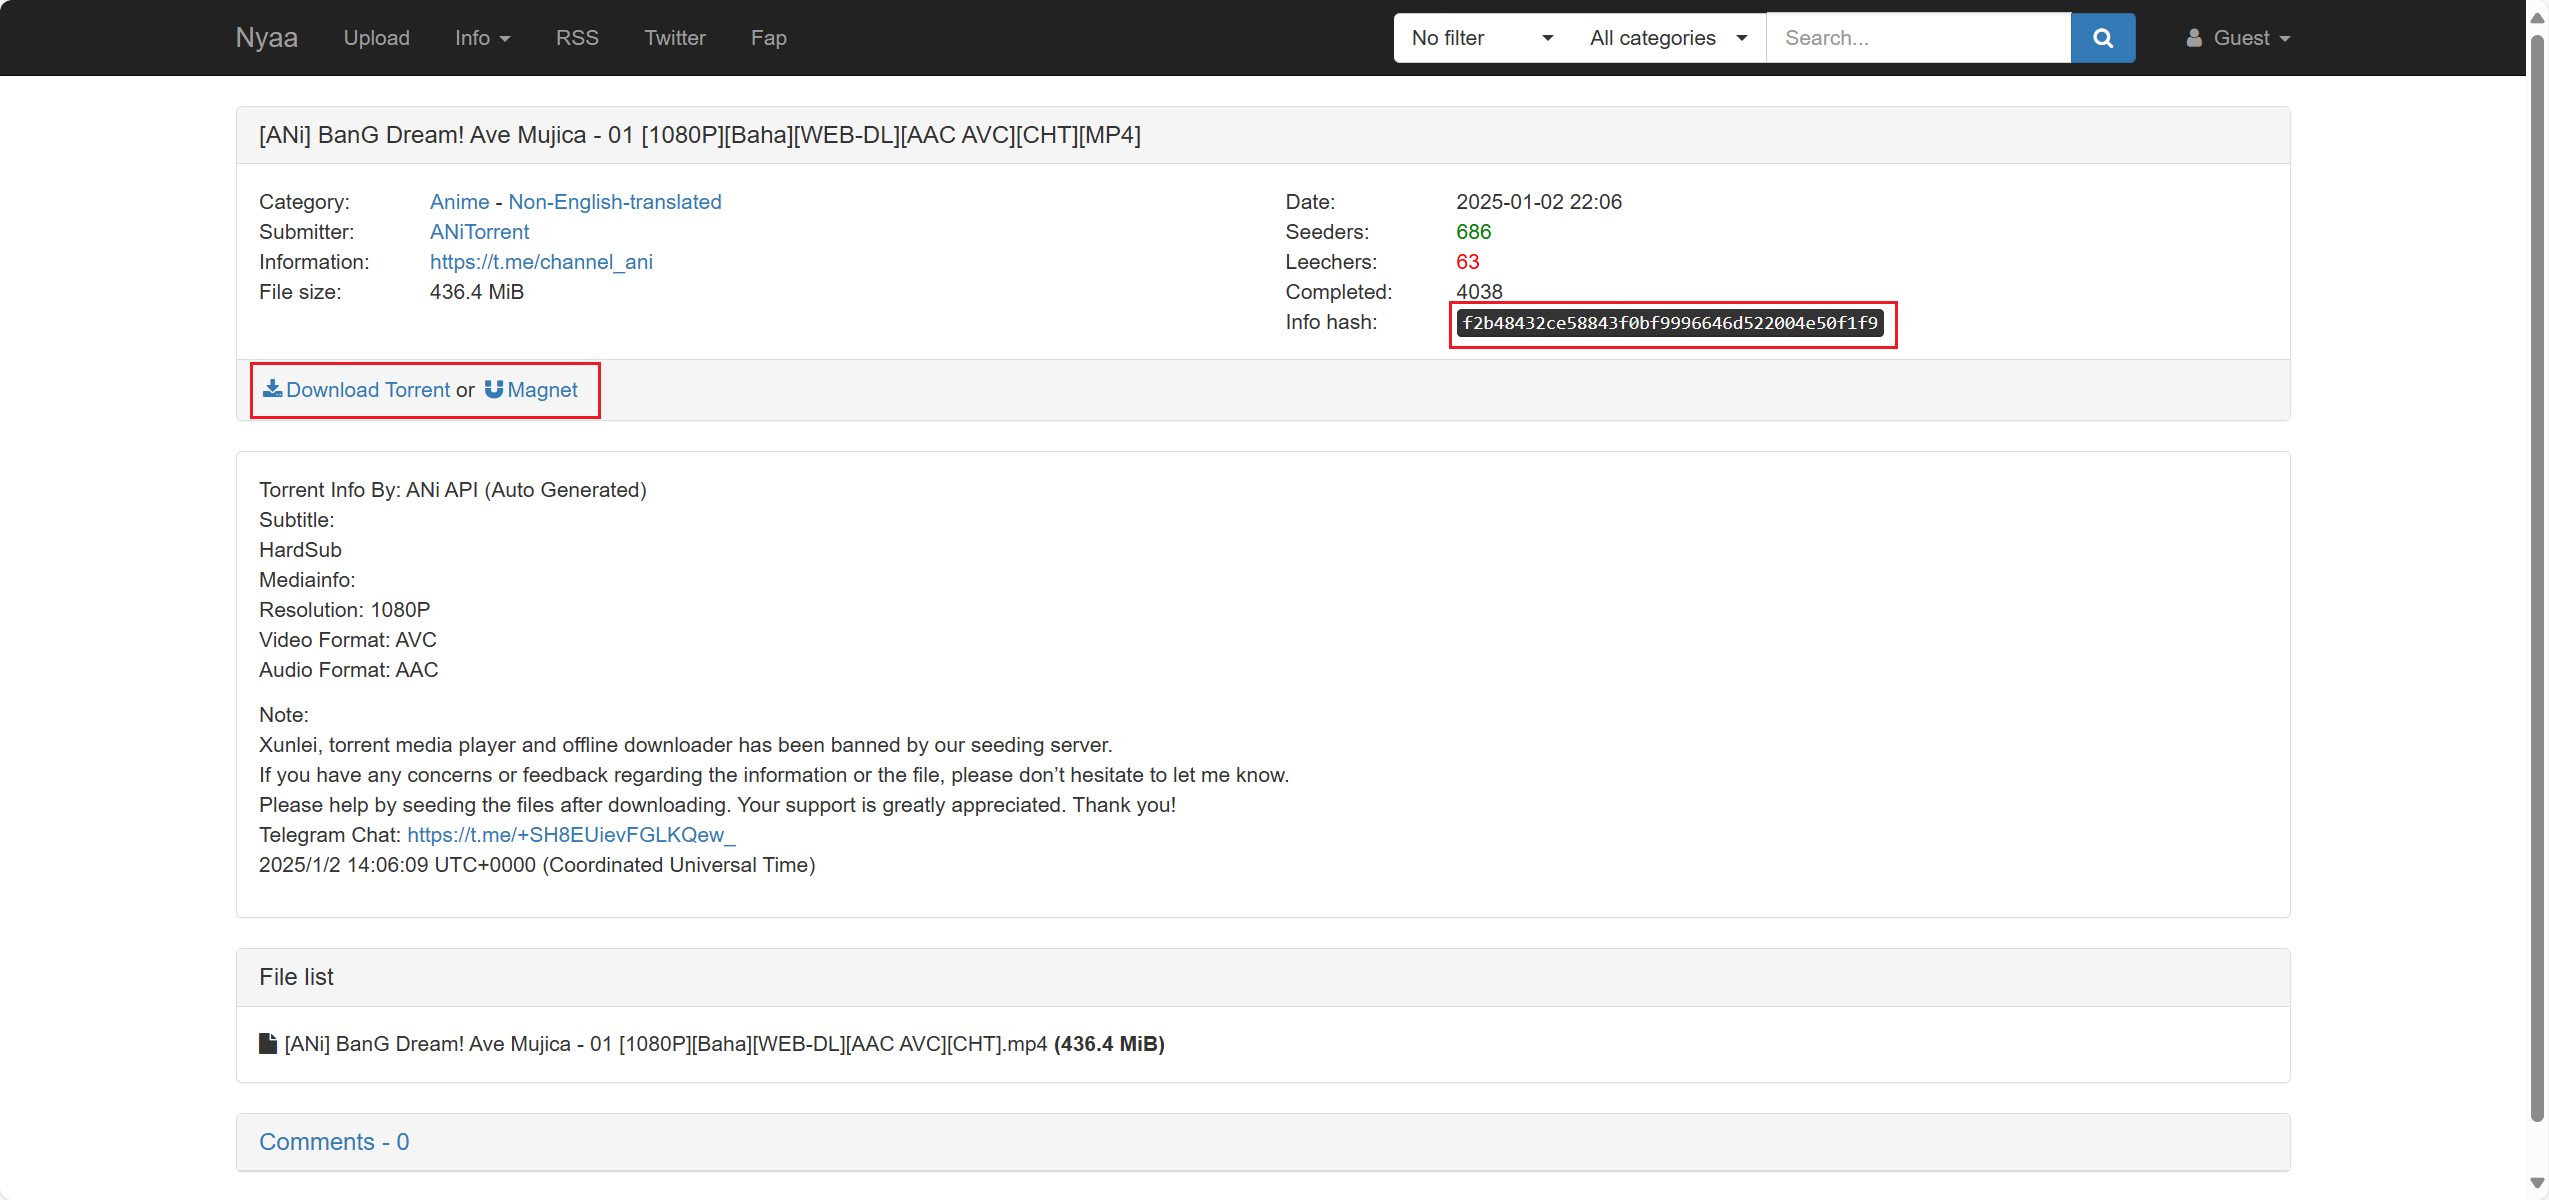
Task: Click the Download Torrent icon
Action: tap(271, 389)
